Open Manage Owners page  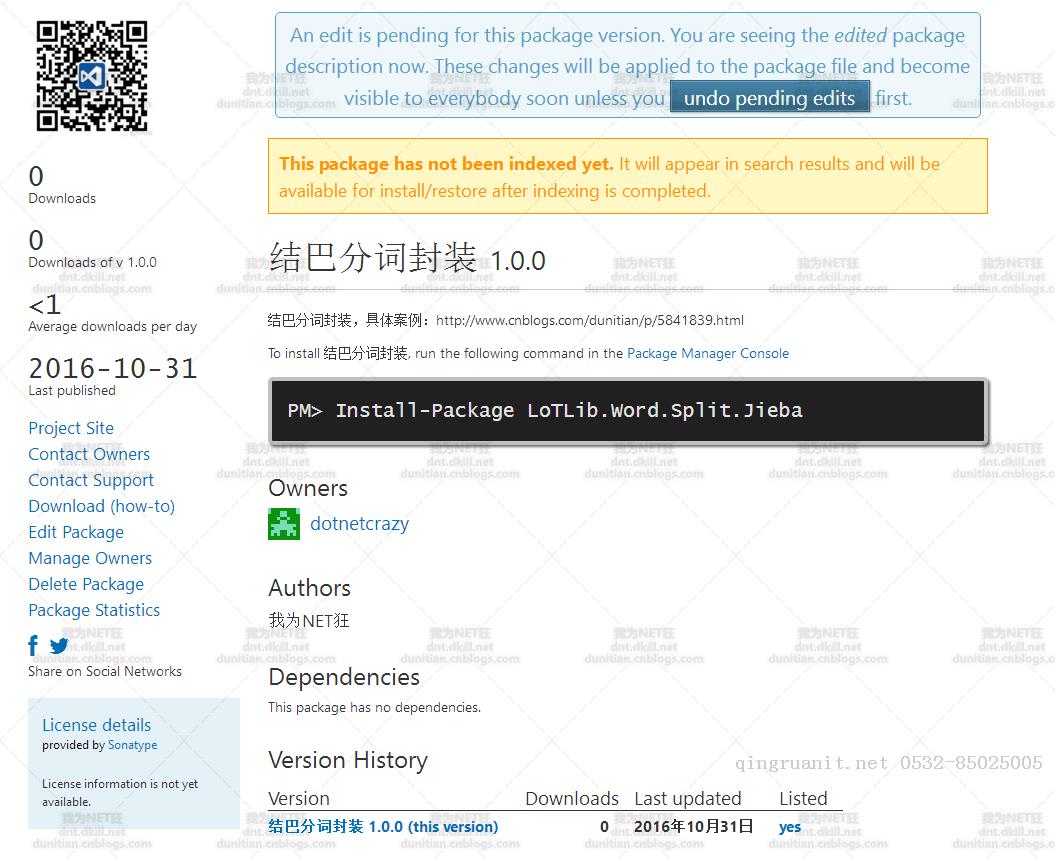[x=90, y=558]
